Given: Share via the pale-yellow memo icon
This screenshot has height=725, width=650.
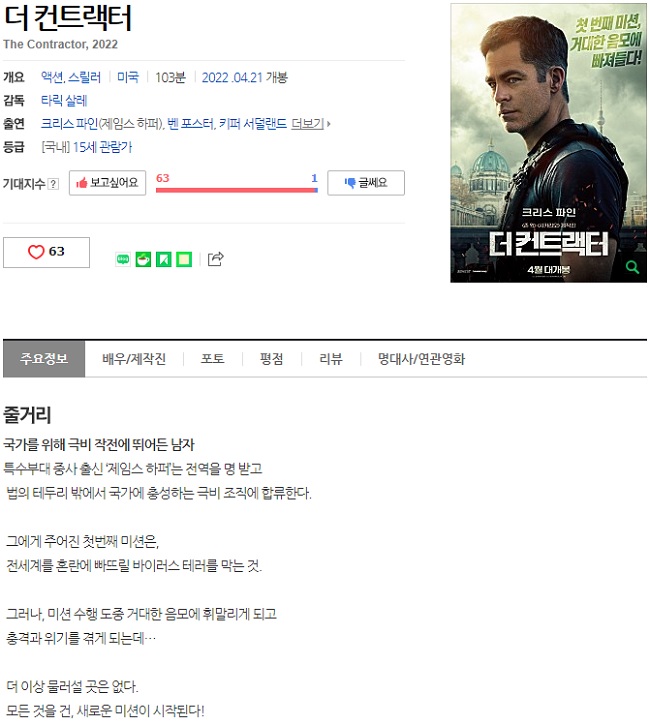Looking at the screenshot, I should tap(184, 259).
